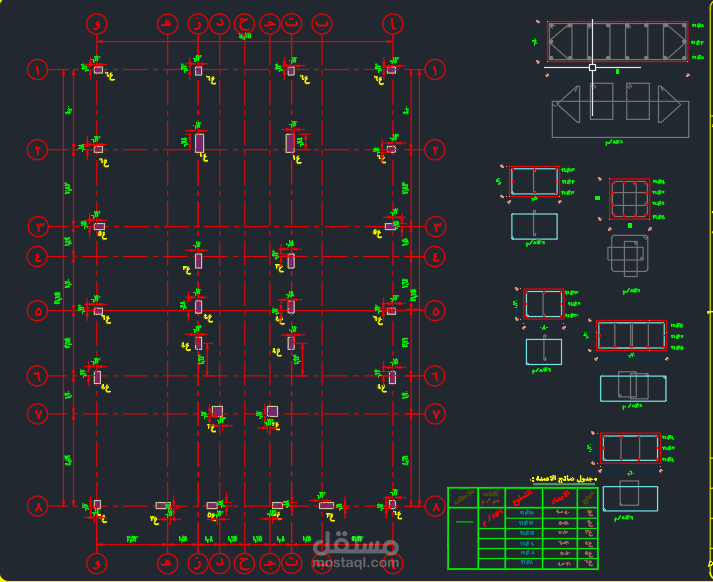The width and height of the screenshot is (713, 582).
Task: Click the right-side axis bubble numbered ٧
Action: (435, 414)
